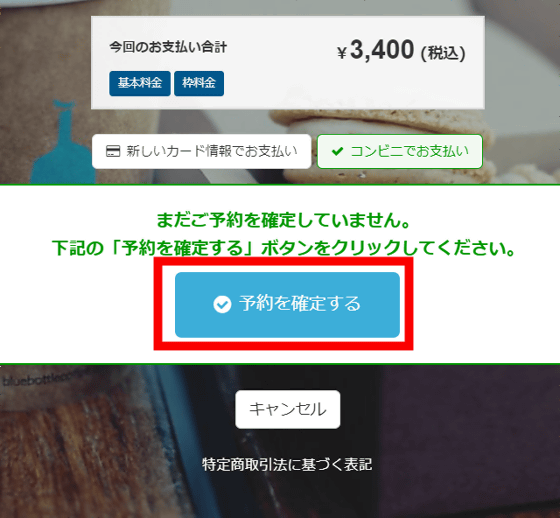This screenshot has width=560, height=518.
Task: Click the credit card icon
Action: point(113,151)
